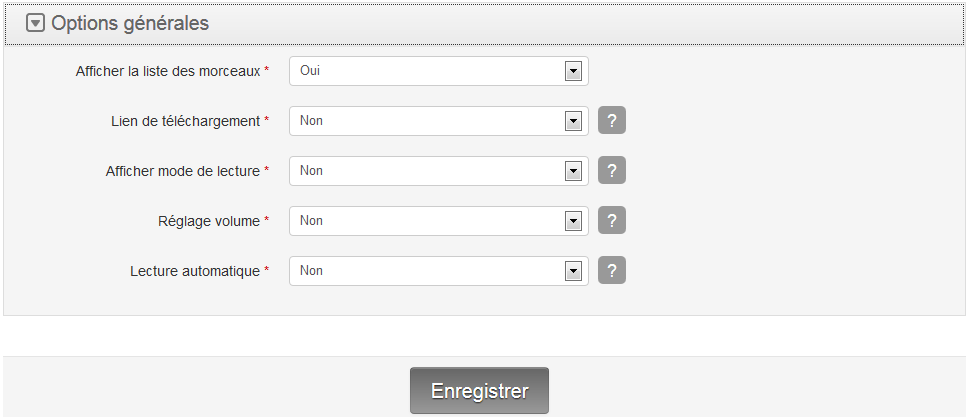This screenshot has height=417, width=970.
Task: Click arrow of Afficher la liste des morceaux dropdown
Action: coord(573,71)
